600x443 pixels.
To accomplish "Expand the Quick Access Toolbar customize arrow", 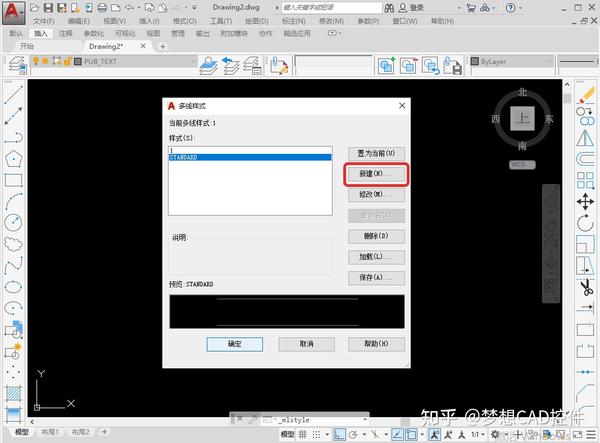I will coord(194,8).
